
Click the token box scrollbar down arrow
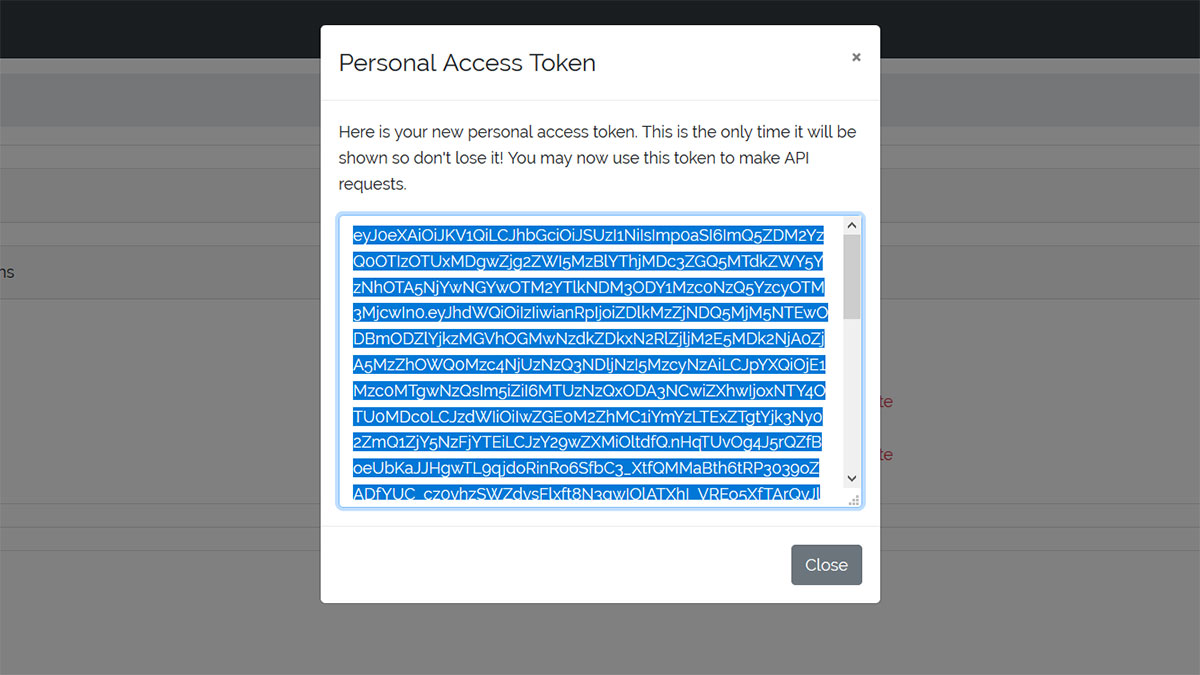click(x=852, y=479)
